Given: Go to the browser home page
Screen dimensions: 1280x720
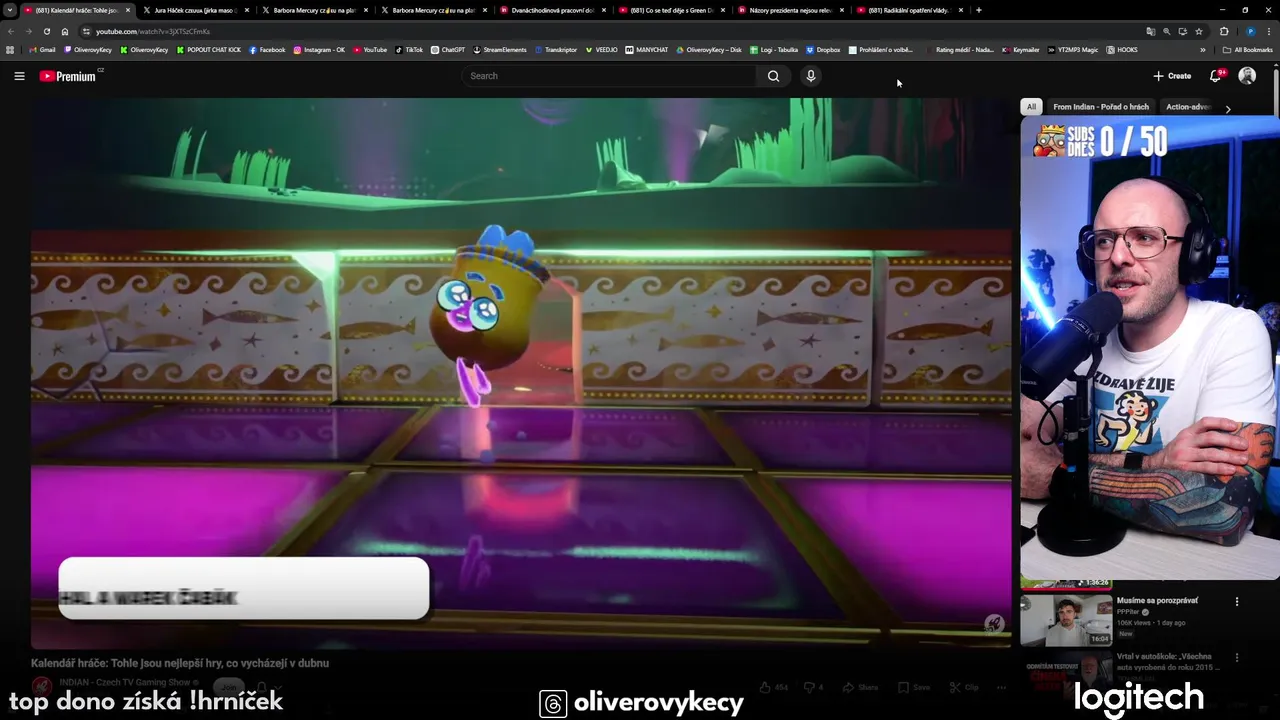Looking at the screenshot, I should (65, 31).
